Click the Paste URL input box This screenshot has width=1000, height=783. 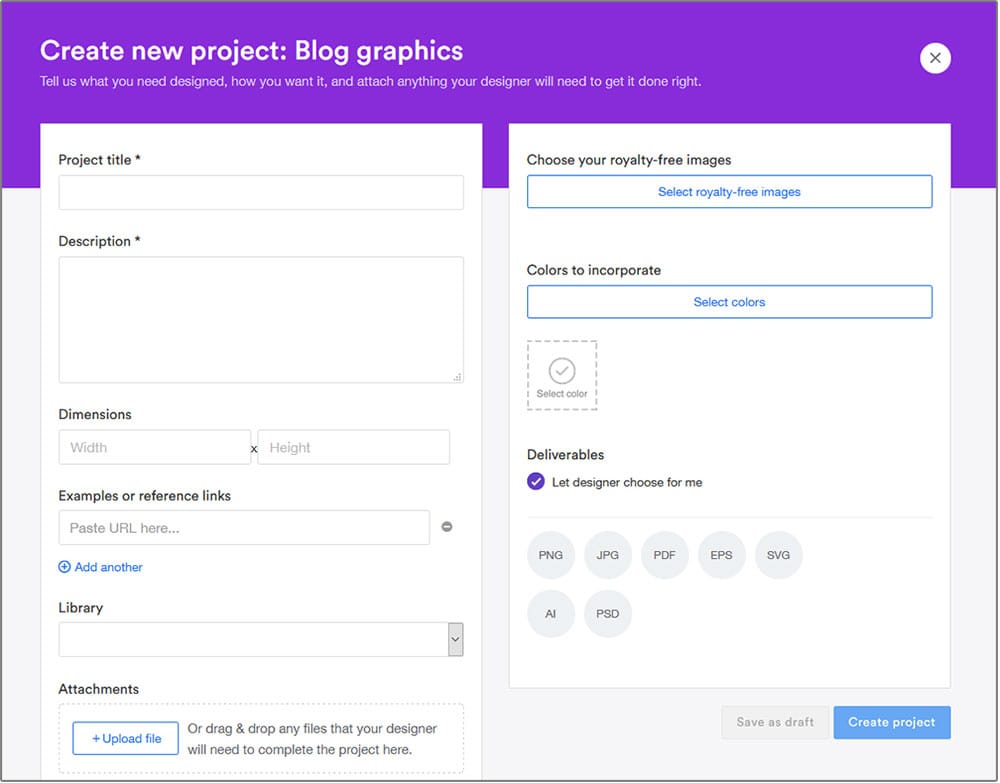244,527
